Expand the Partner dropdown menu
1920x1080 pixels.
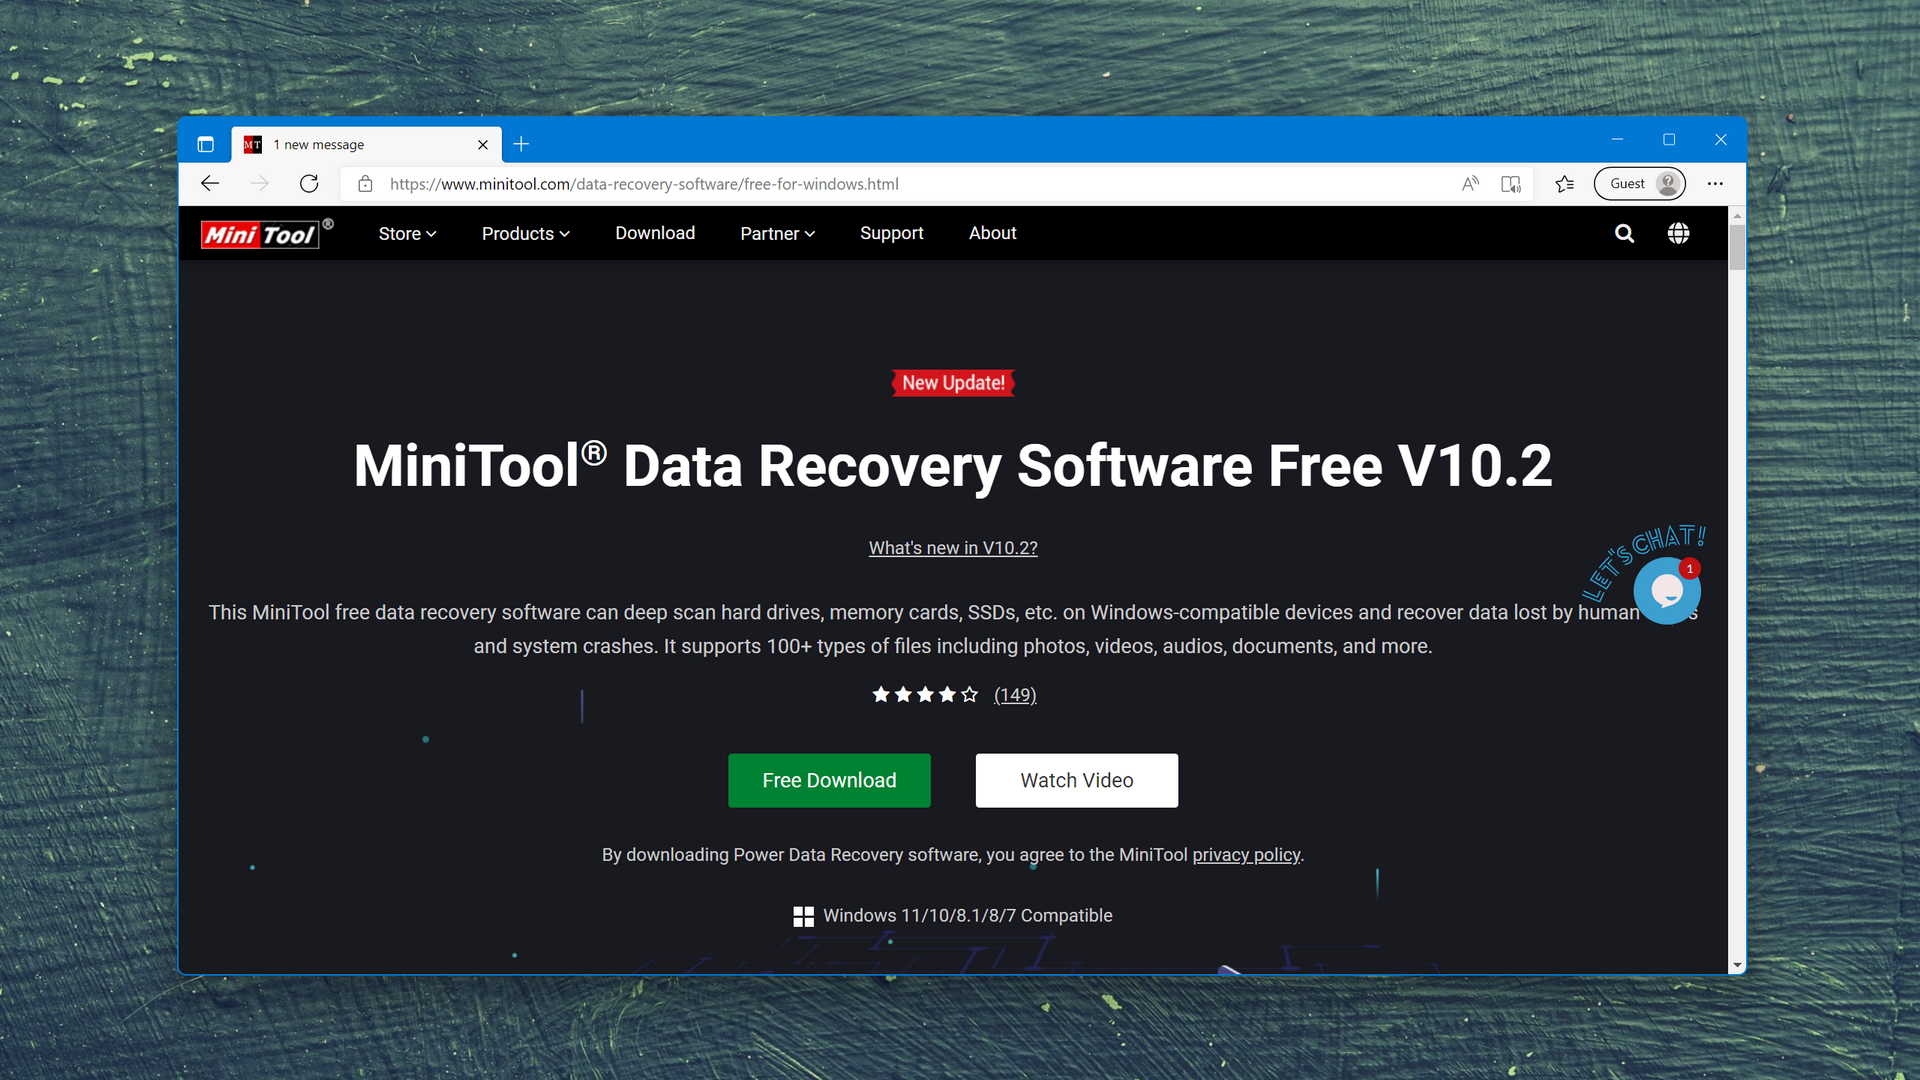777,235
